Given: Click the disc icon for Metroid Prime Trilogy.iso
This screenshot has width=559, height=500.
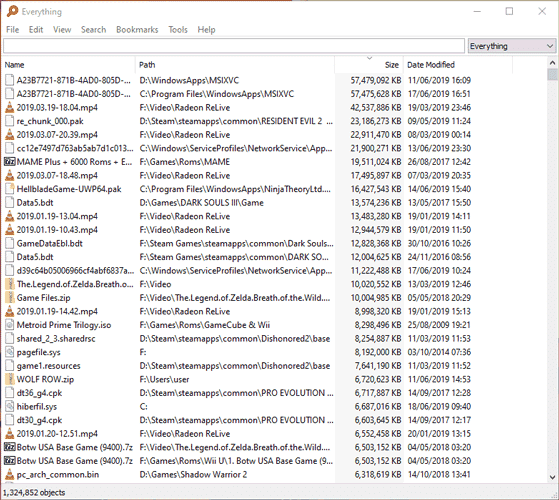Looking at the screenshot, I should [10, 325].
